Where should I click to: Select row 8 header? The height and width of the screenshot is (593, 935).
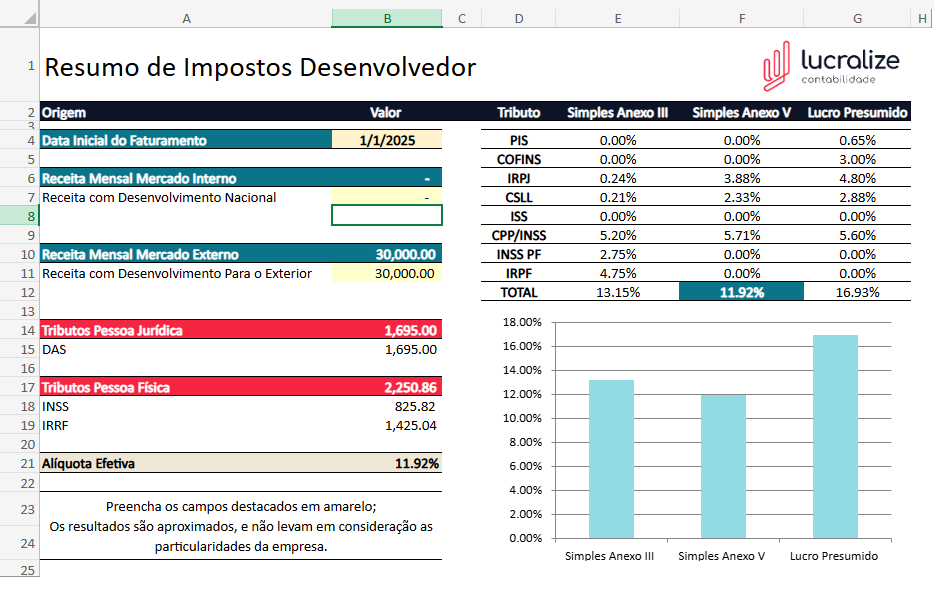coord(19,216)
